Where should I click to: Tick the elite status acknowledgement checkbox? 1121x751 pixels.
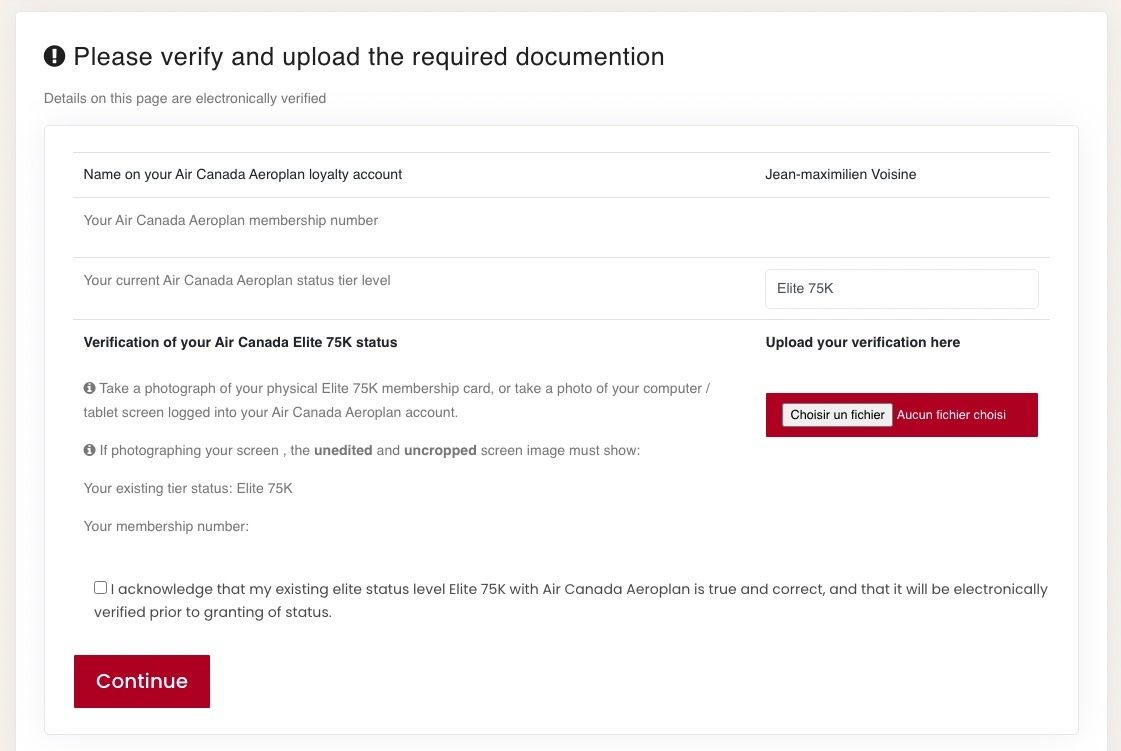coord(100,588)
